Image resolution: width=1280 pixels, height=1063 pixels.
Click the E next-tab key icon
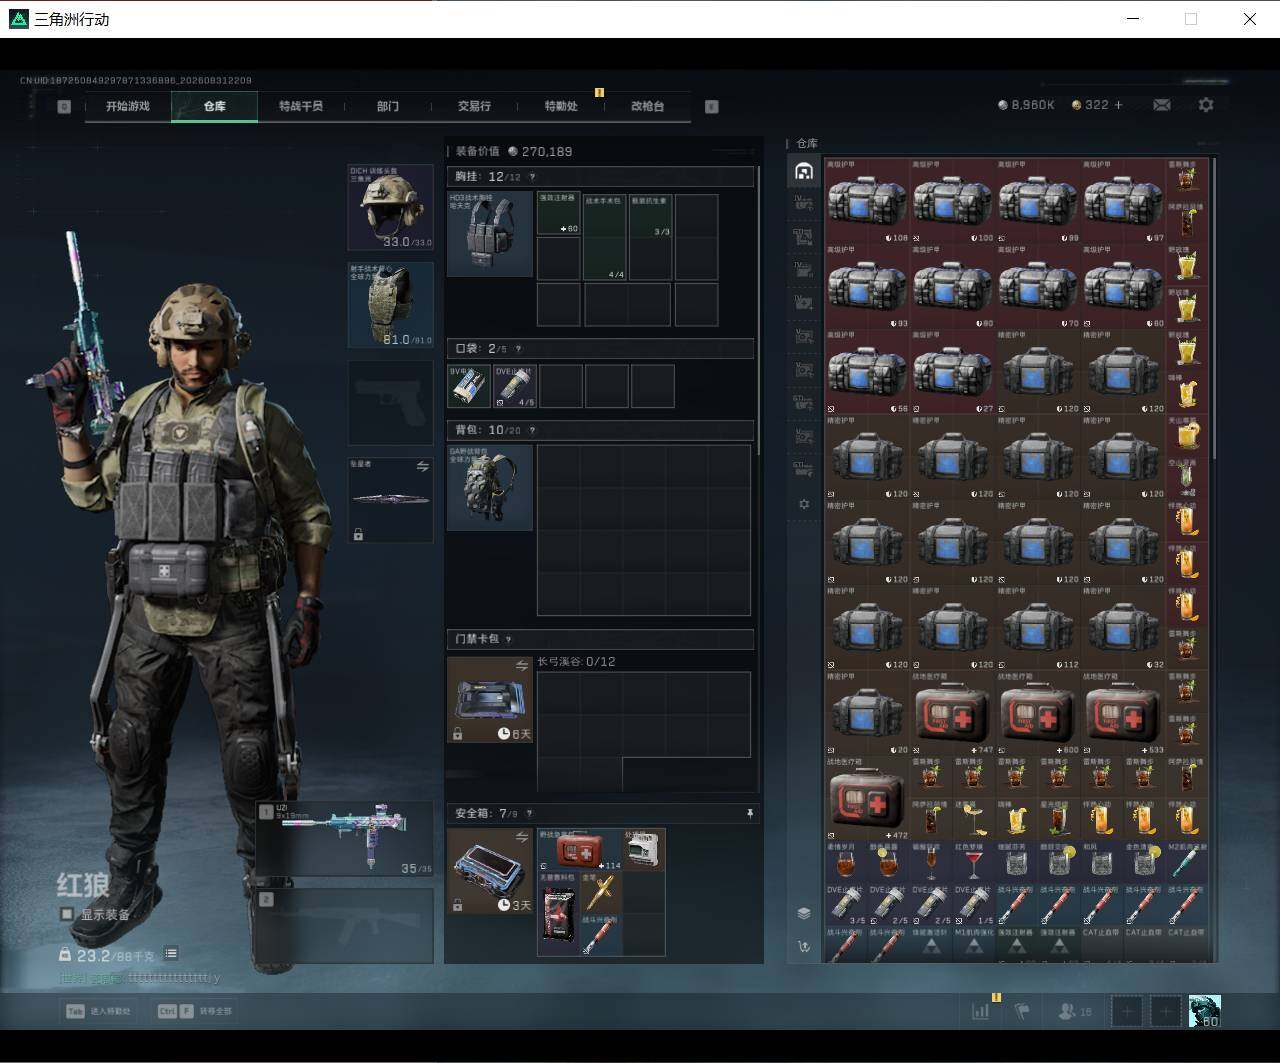tap(712, 106)
